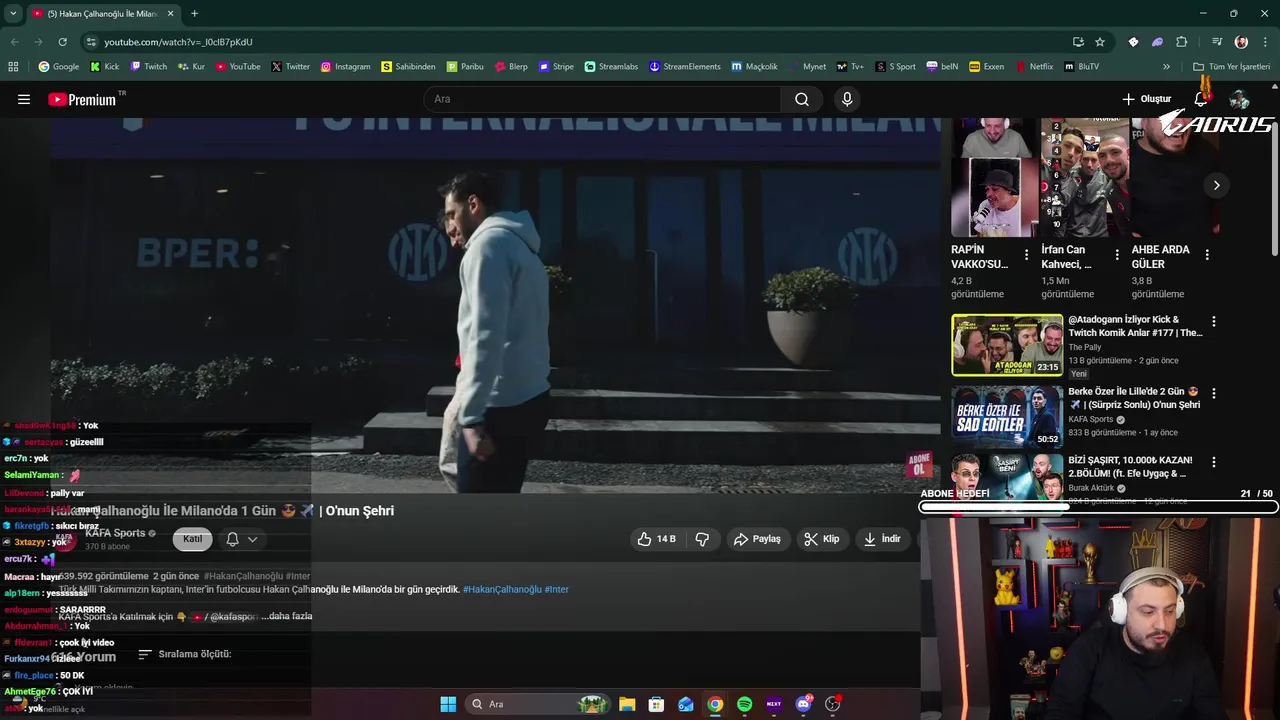Image resolution: width=1280 pixels, height=720 pixels.
Task: Open Spotify from the taskbar
Action: tap(744, 704)
